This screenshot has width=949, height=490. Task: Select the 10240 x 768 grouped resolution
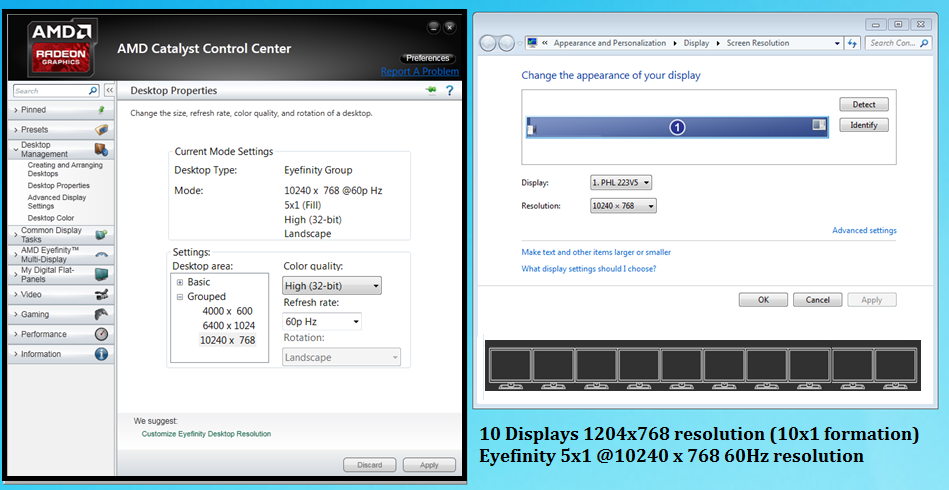pos(228,340)
